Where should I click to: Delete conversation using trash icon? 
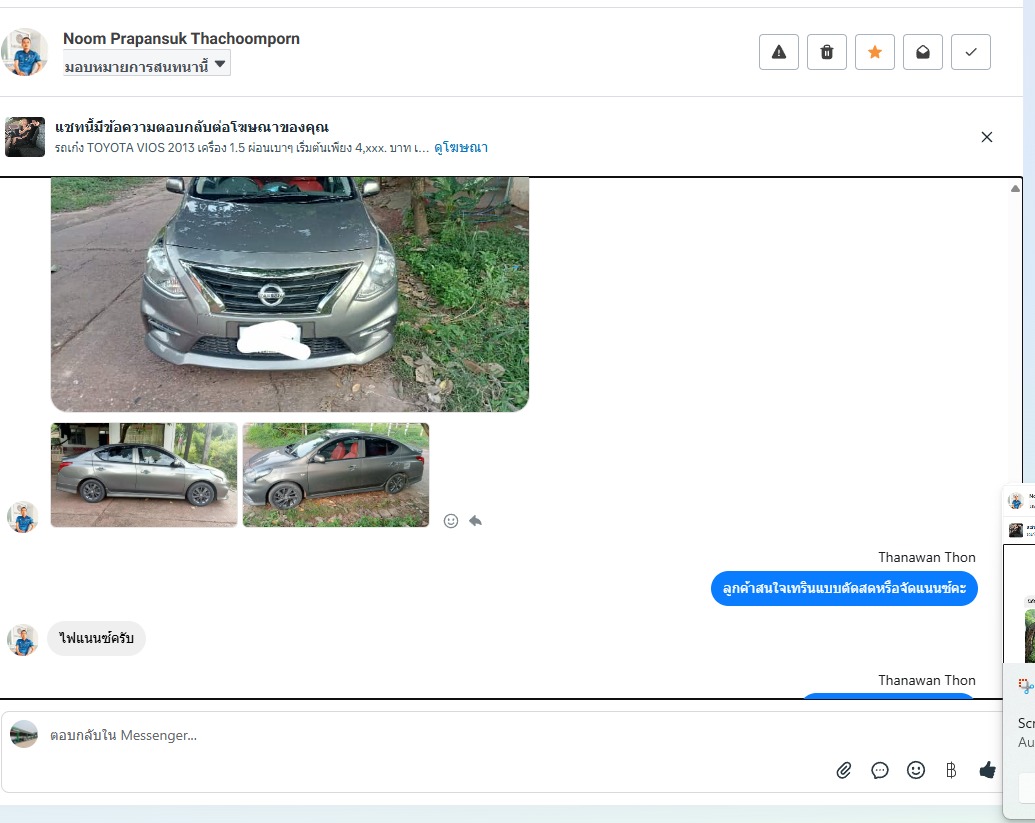827,52
